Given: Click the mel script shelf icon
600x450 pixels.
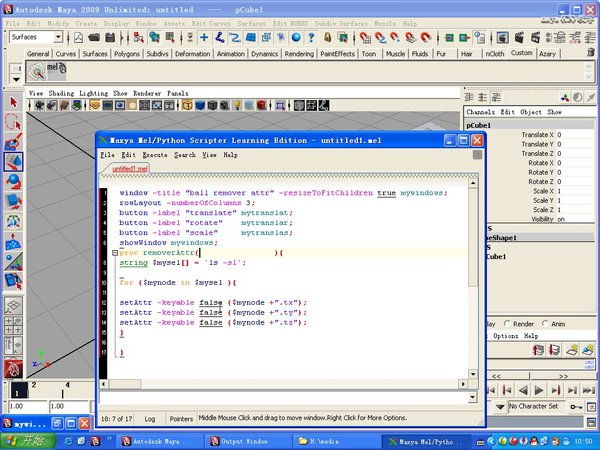Looking at the screenshot, I should (56, 71).
